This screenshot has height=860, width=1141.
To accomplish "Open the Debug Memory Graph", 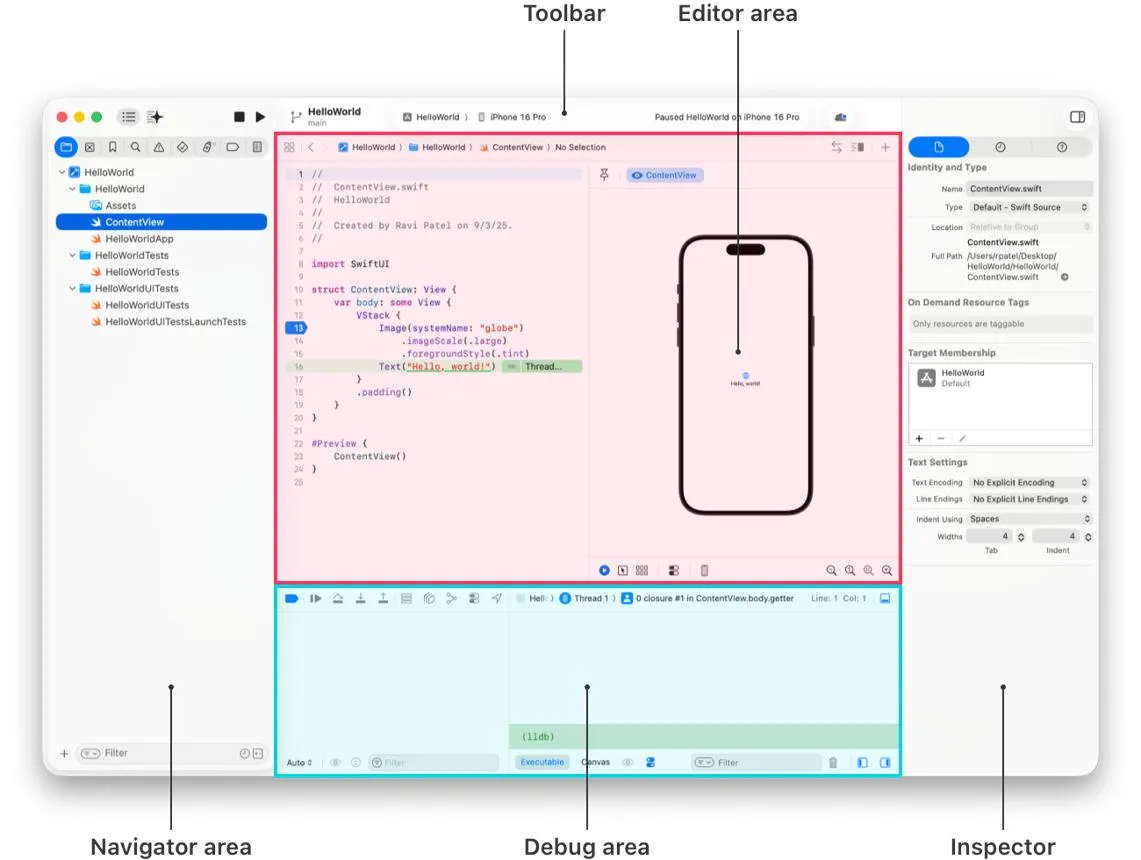I will (x=451, y=598).
